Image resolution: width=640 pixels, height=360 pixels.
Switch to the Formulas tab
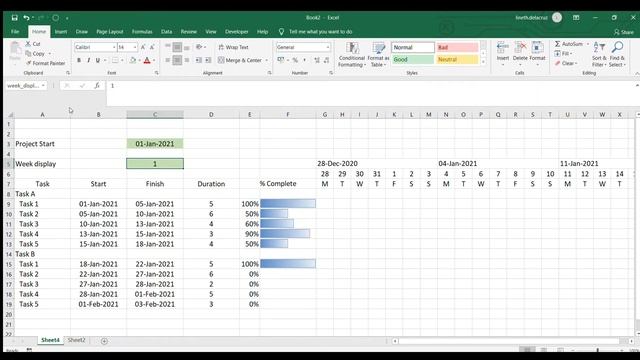coord(142,31)
